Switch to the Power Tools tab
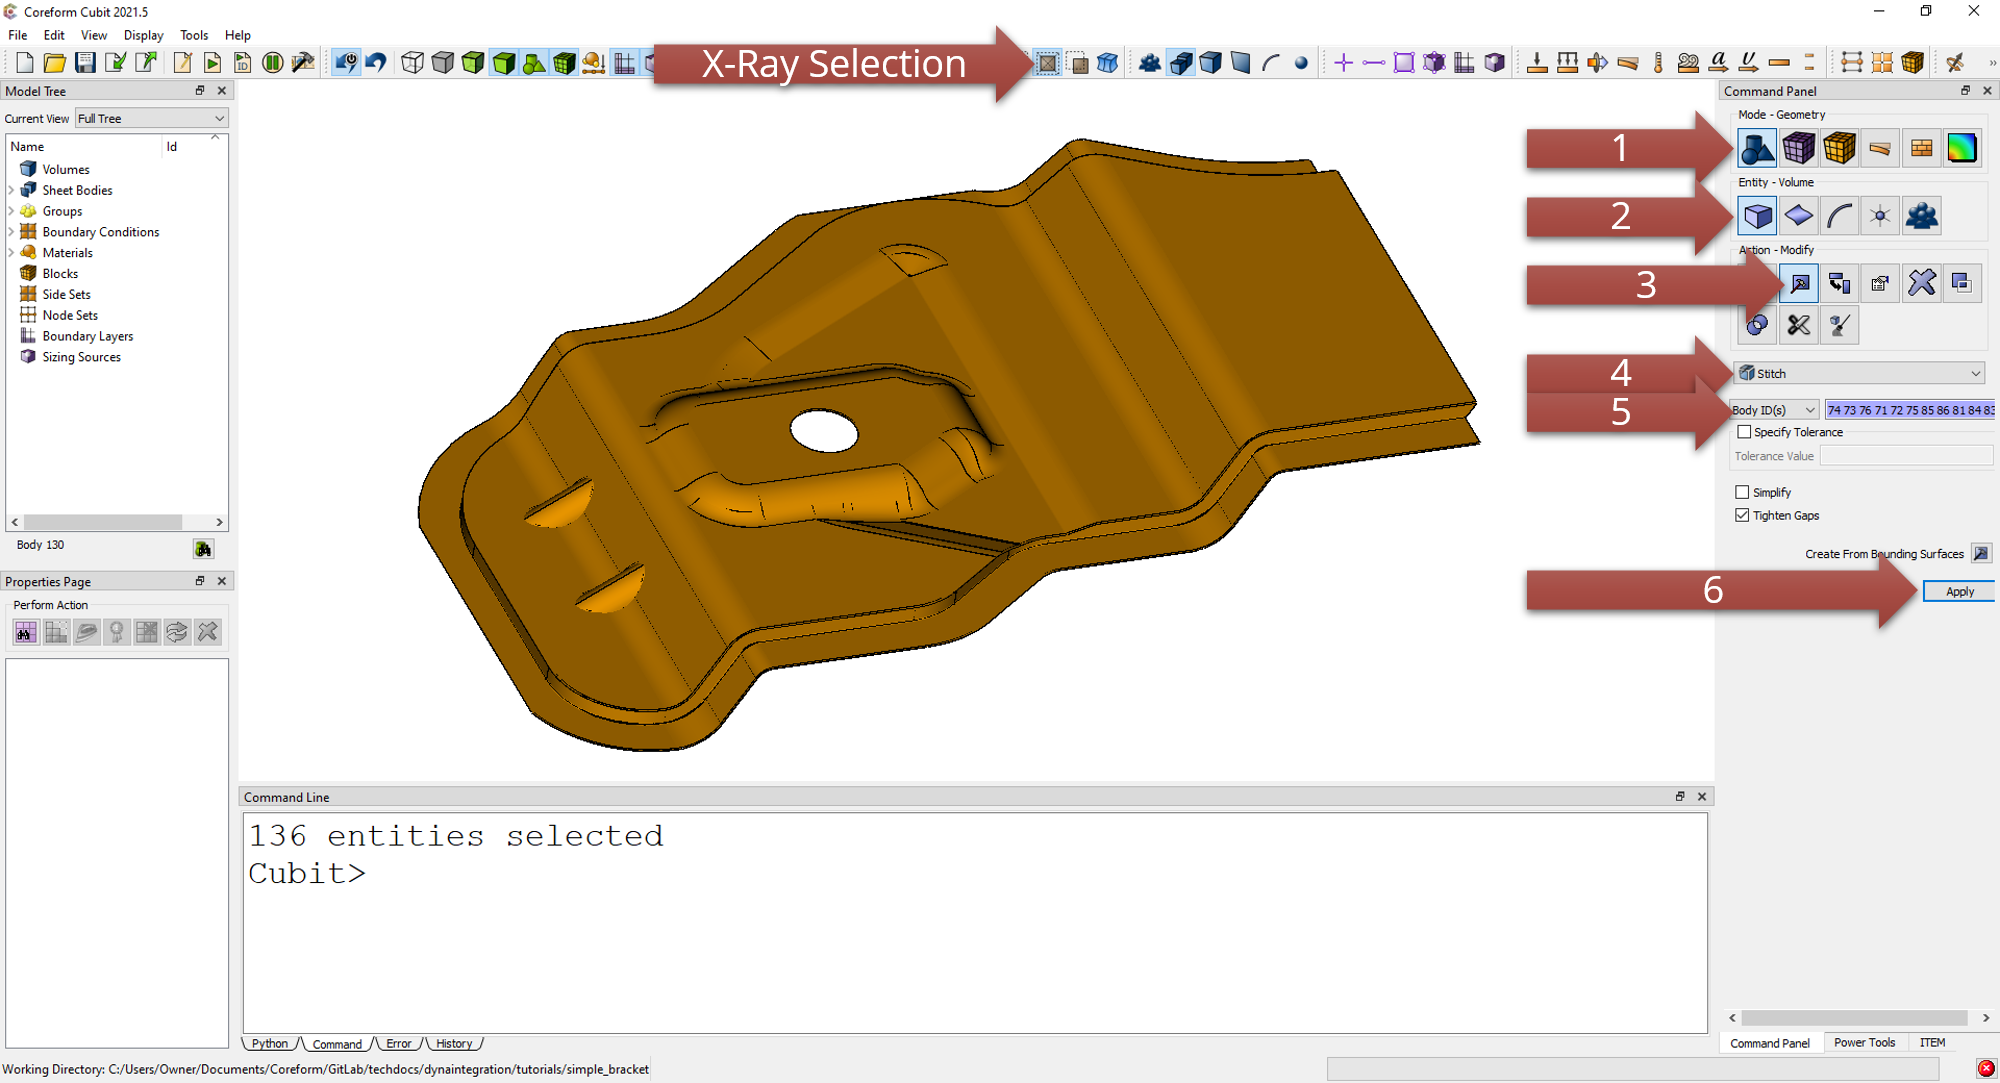Screen dimensions: 2000x1083 coord(1864,1042)
